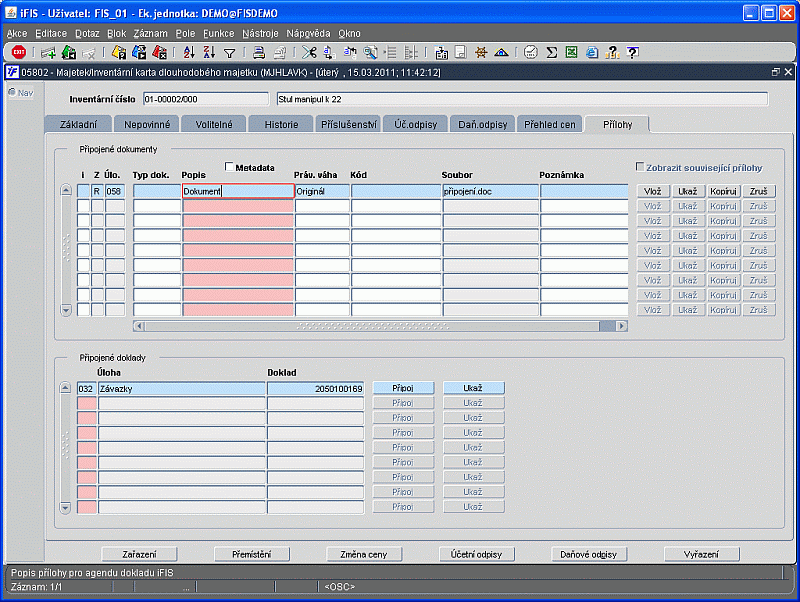800x602 pixels.
Task: Click the scissors cut icon
Action: 309,52
